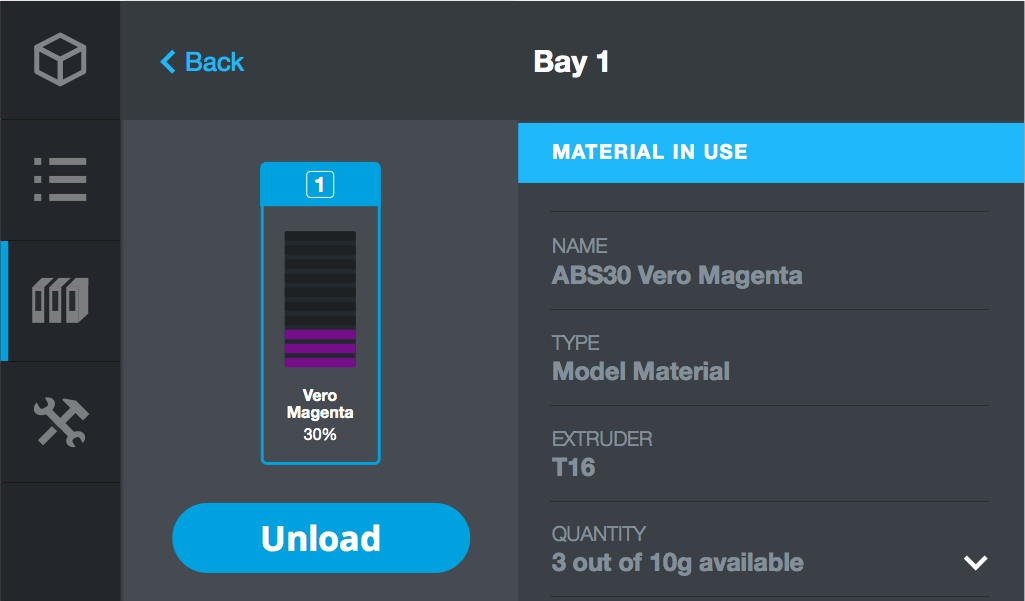The width and height of the screenshot is (1025, 601).
Task: Click the Vero Magenta cartridge label
Action: [x=320, y=404]
